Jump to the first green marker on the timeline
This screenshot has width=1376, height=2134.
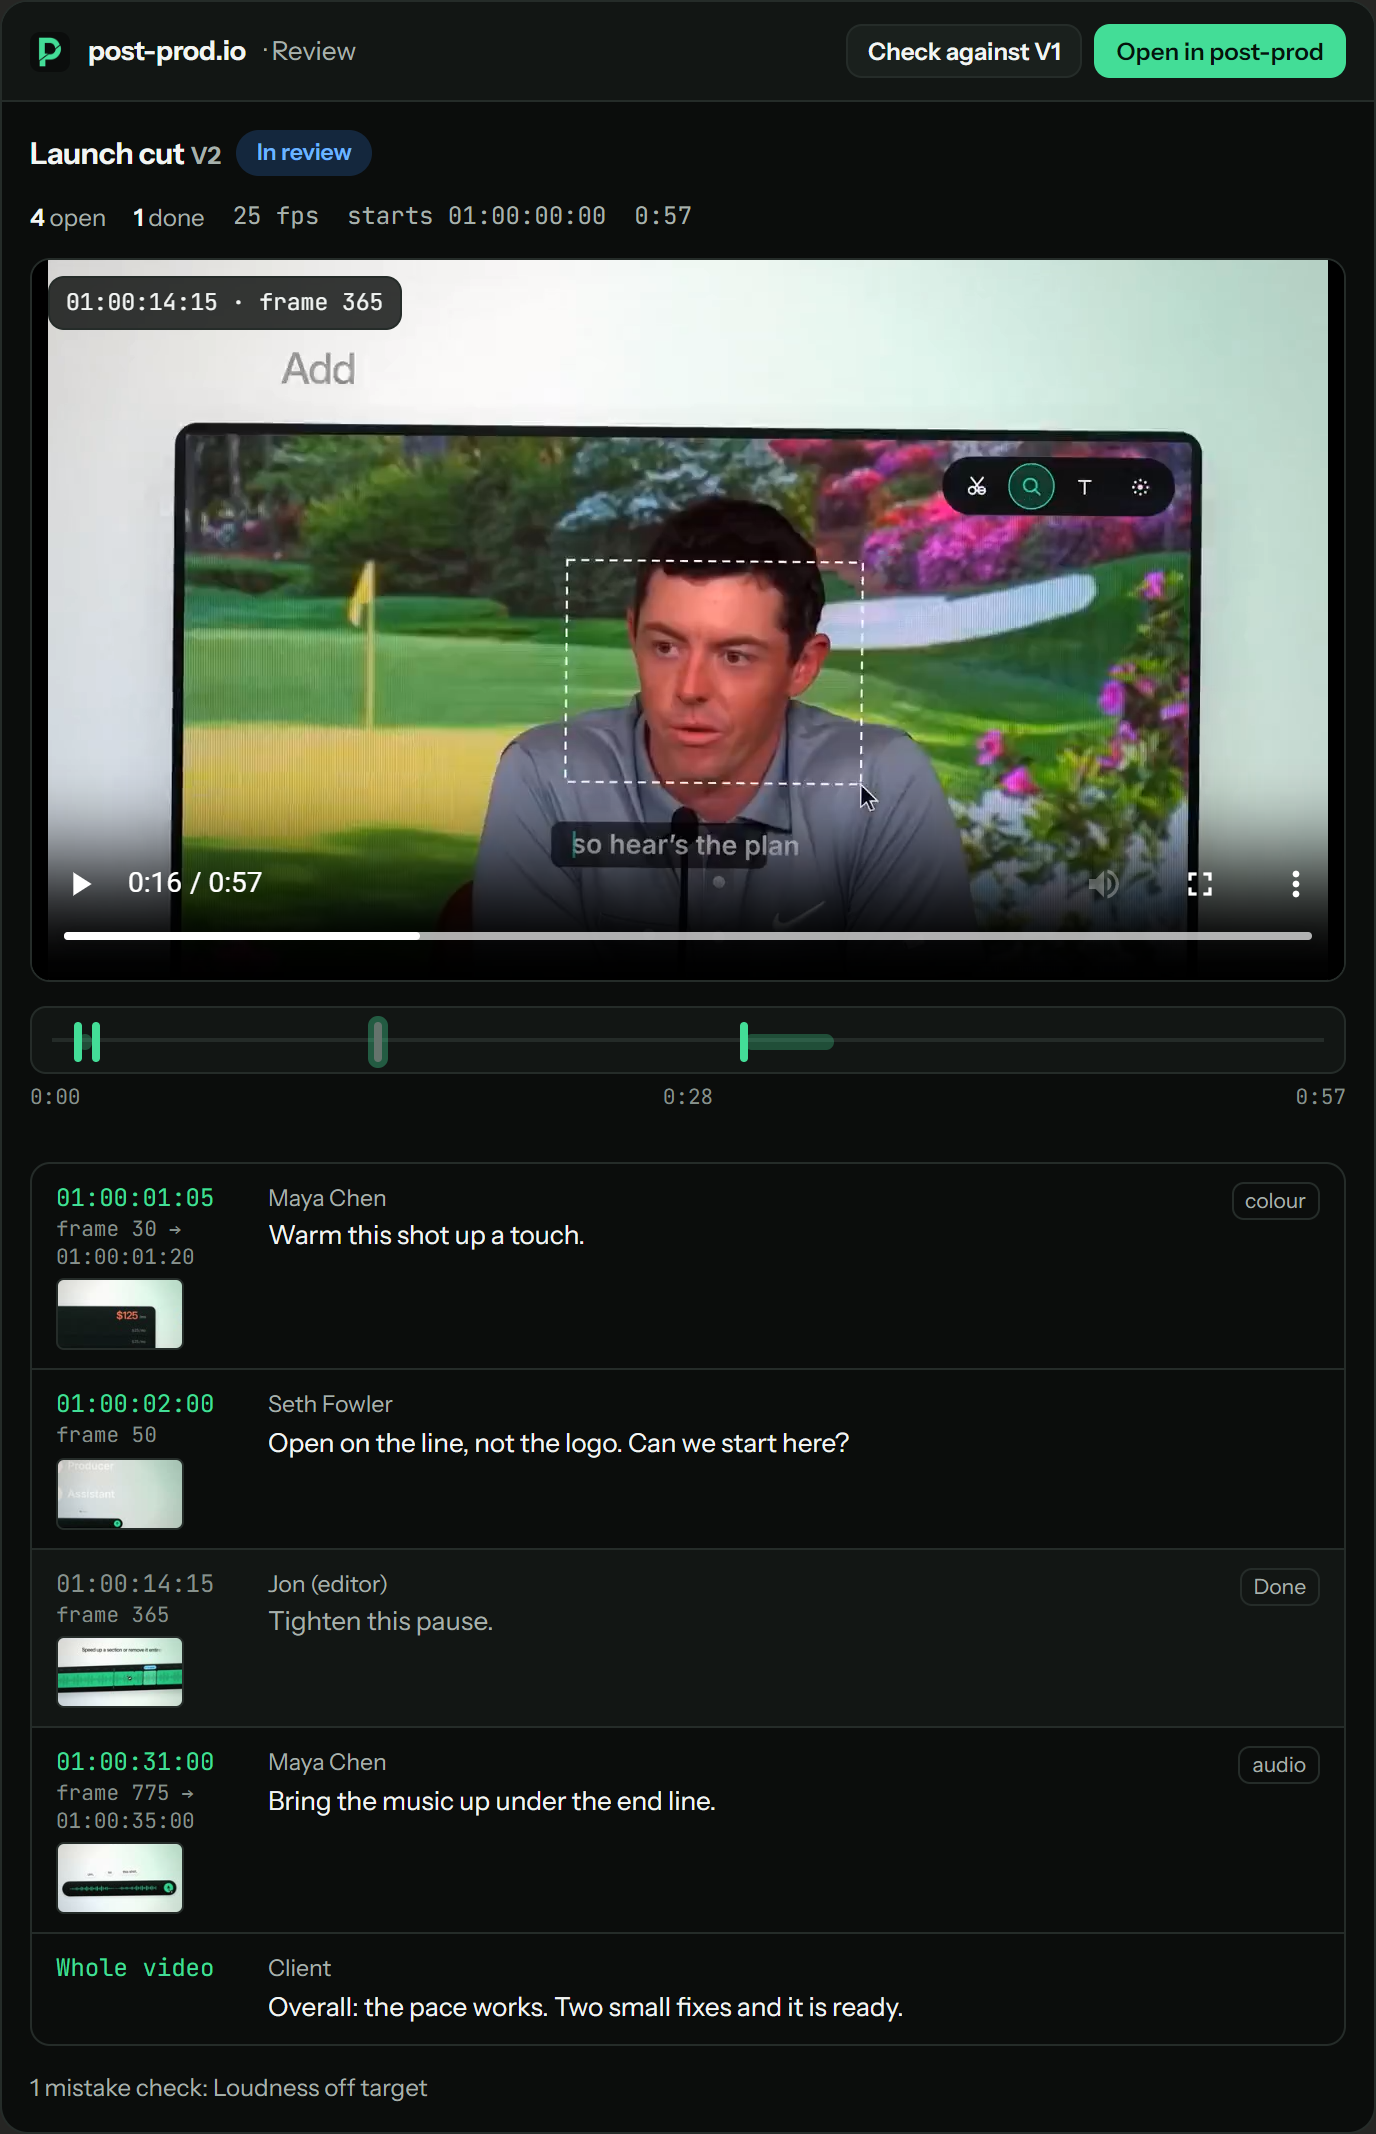click(79, 1041)
